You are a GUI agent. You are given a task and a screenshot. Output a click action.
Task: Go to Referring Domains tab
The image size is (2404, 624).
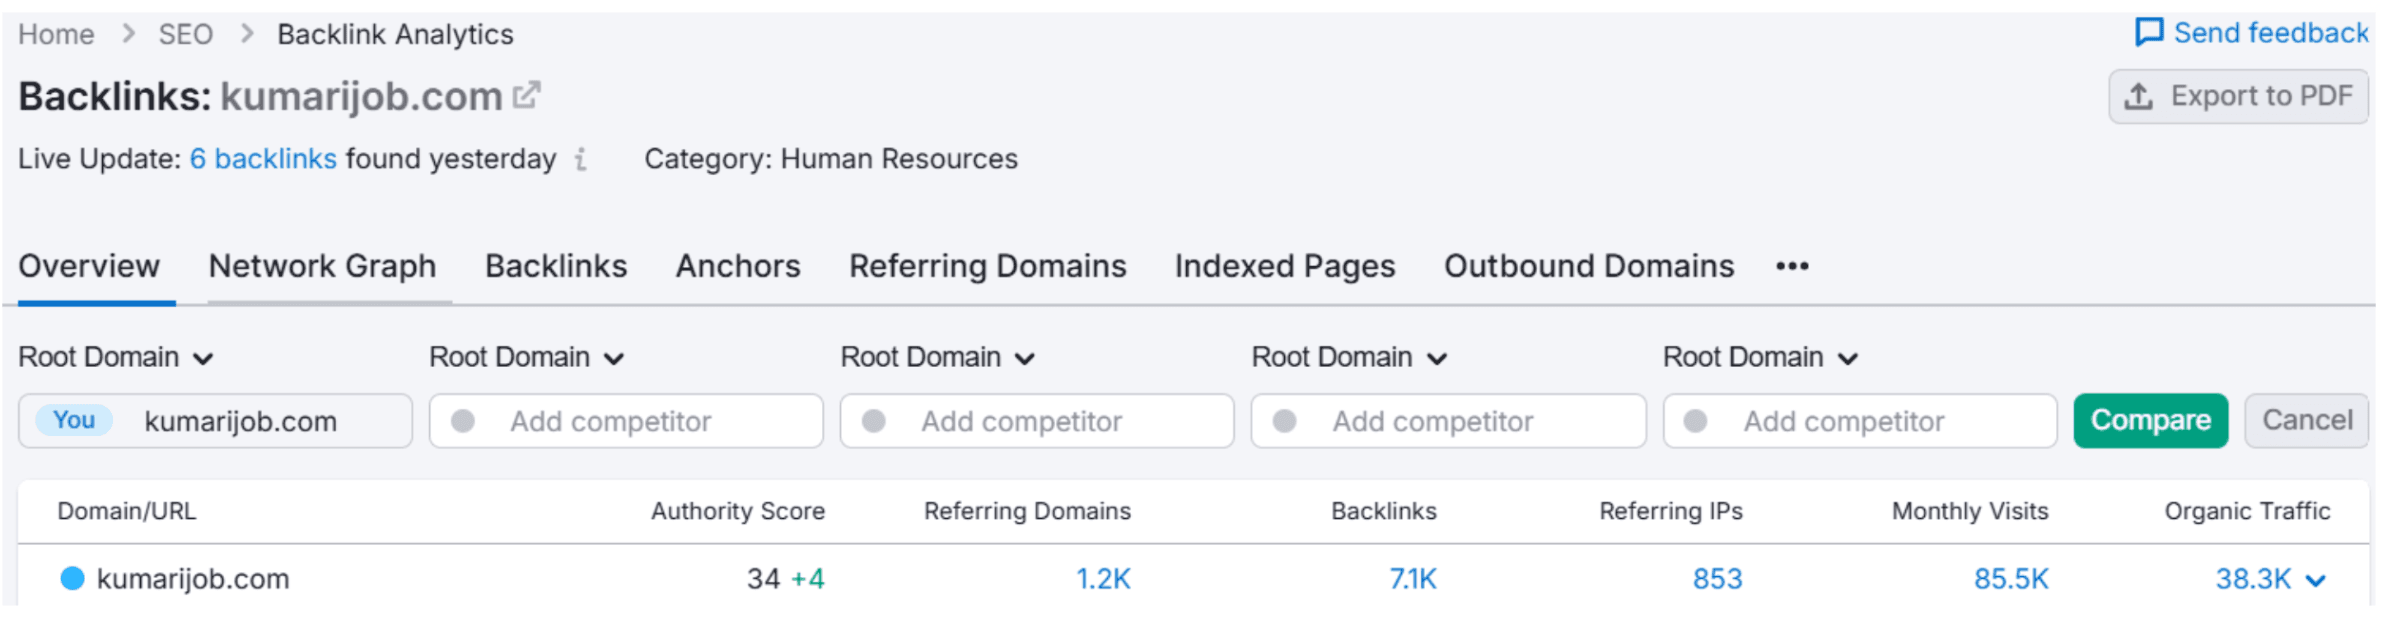[988, 266]
